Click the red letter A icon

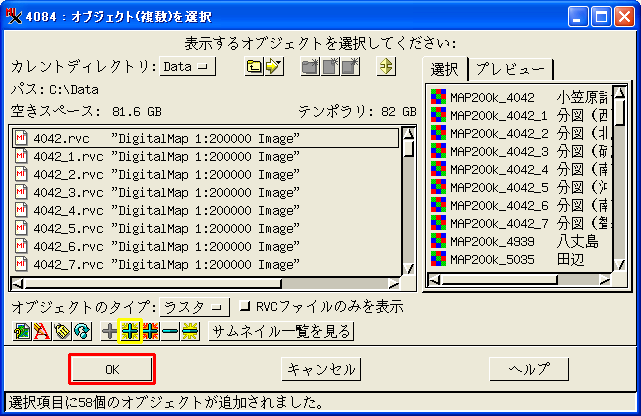click(41, 332)
